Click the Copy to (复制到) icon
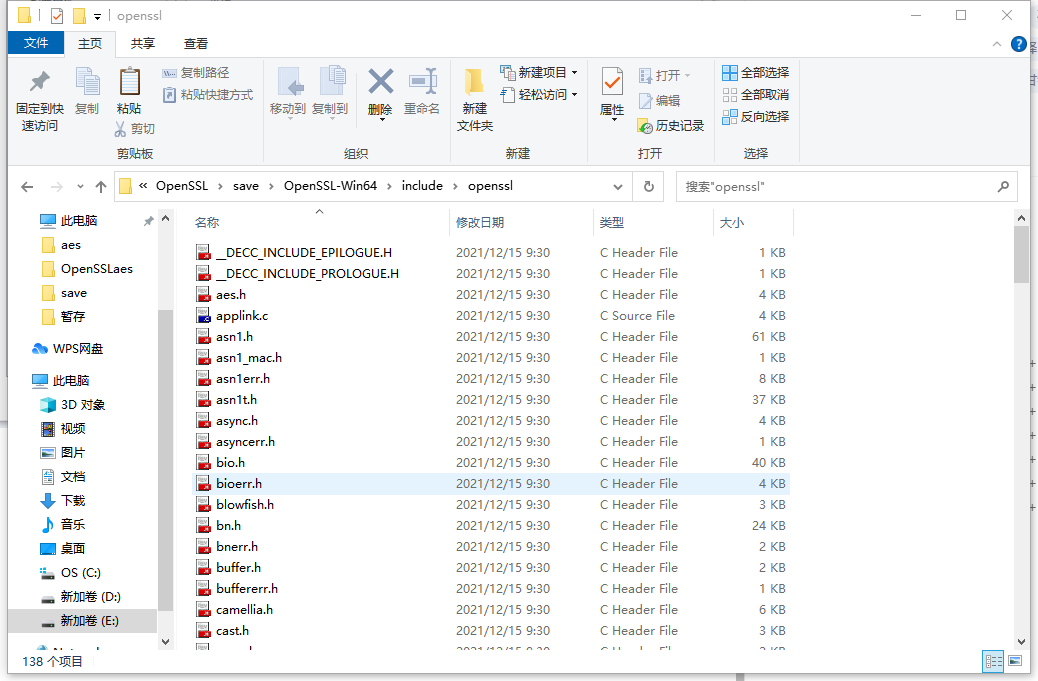Viewport: 1038px width, 681px height. click(332, 81)
